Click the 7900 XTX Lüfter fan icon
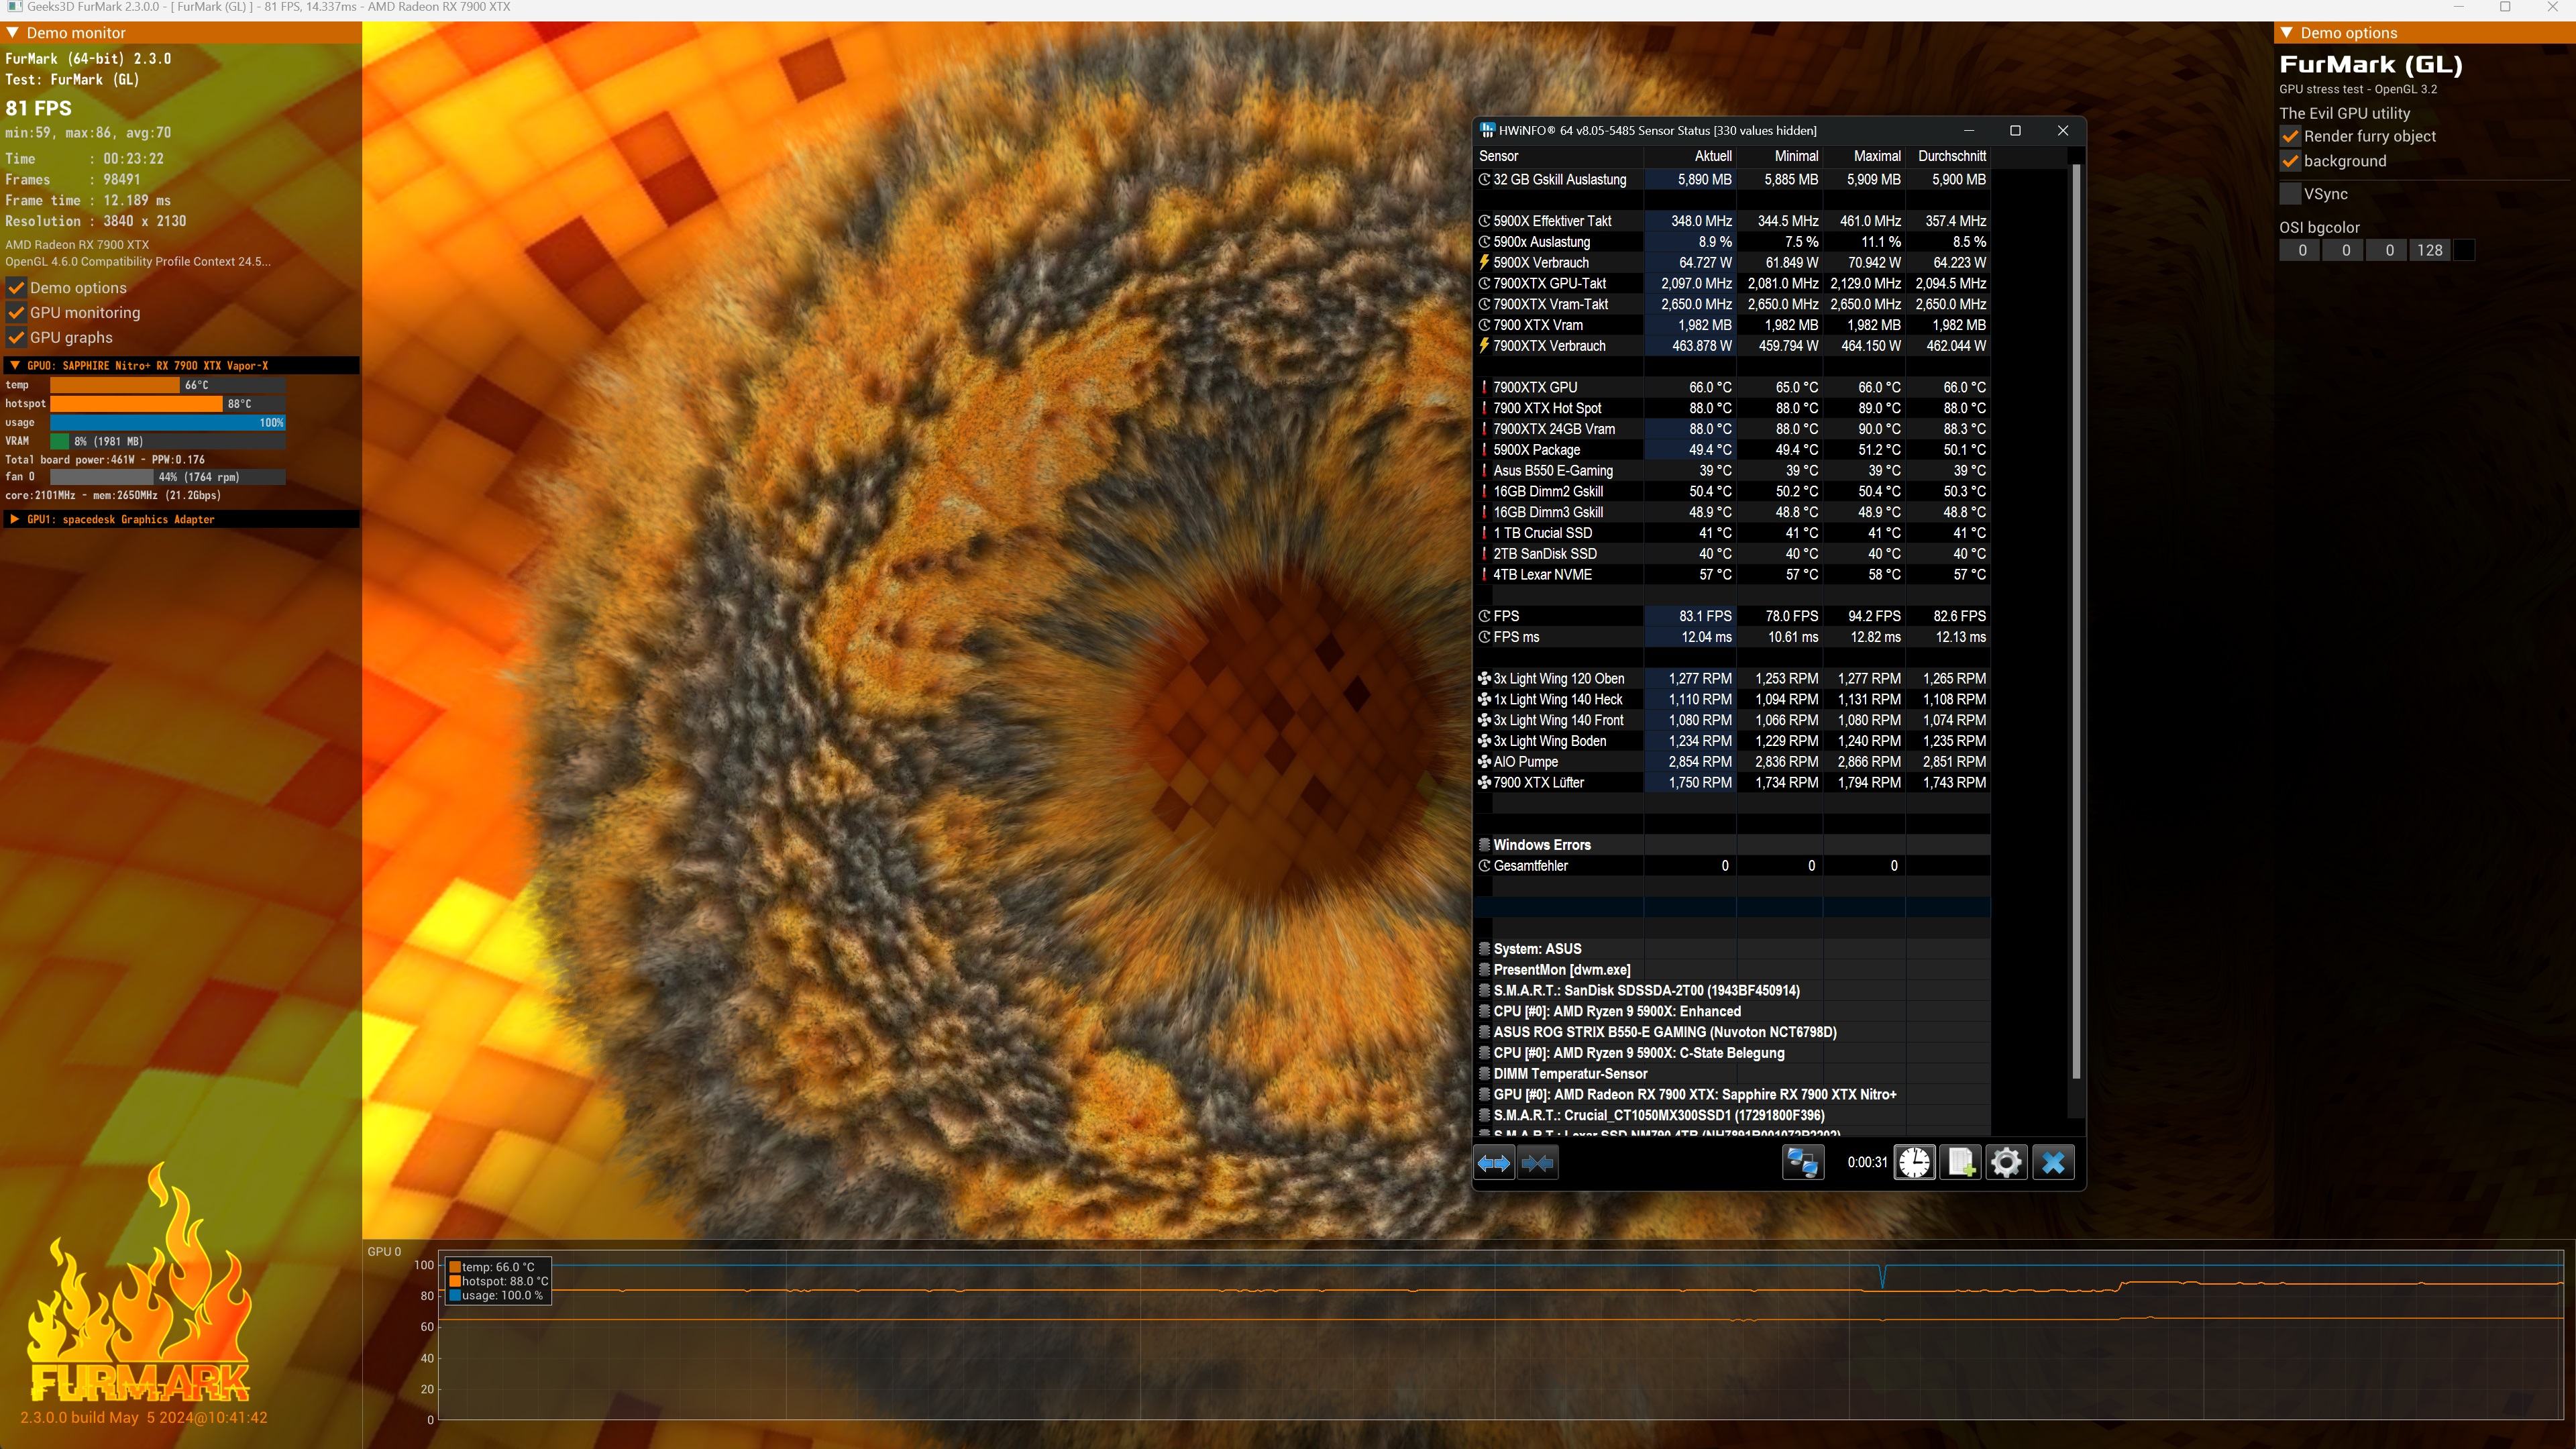This screenshot has height=1449, width=2576. point(1484,783)
